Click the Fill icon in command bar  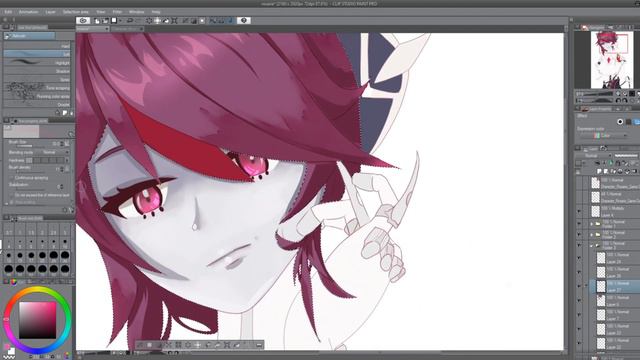[166, 20]
